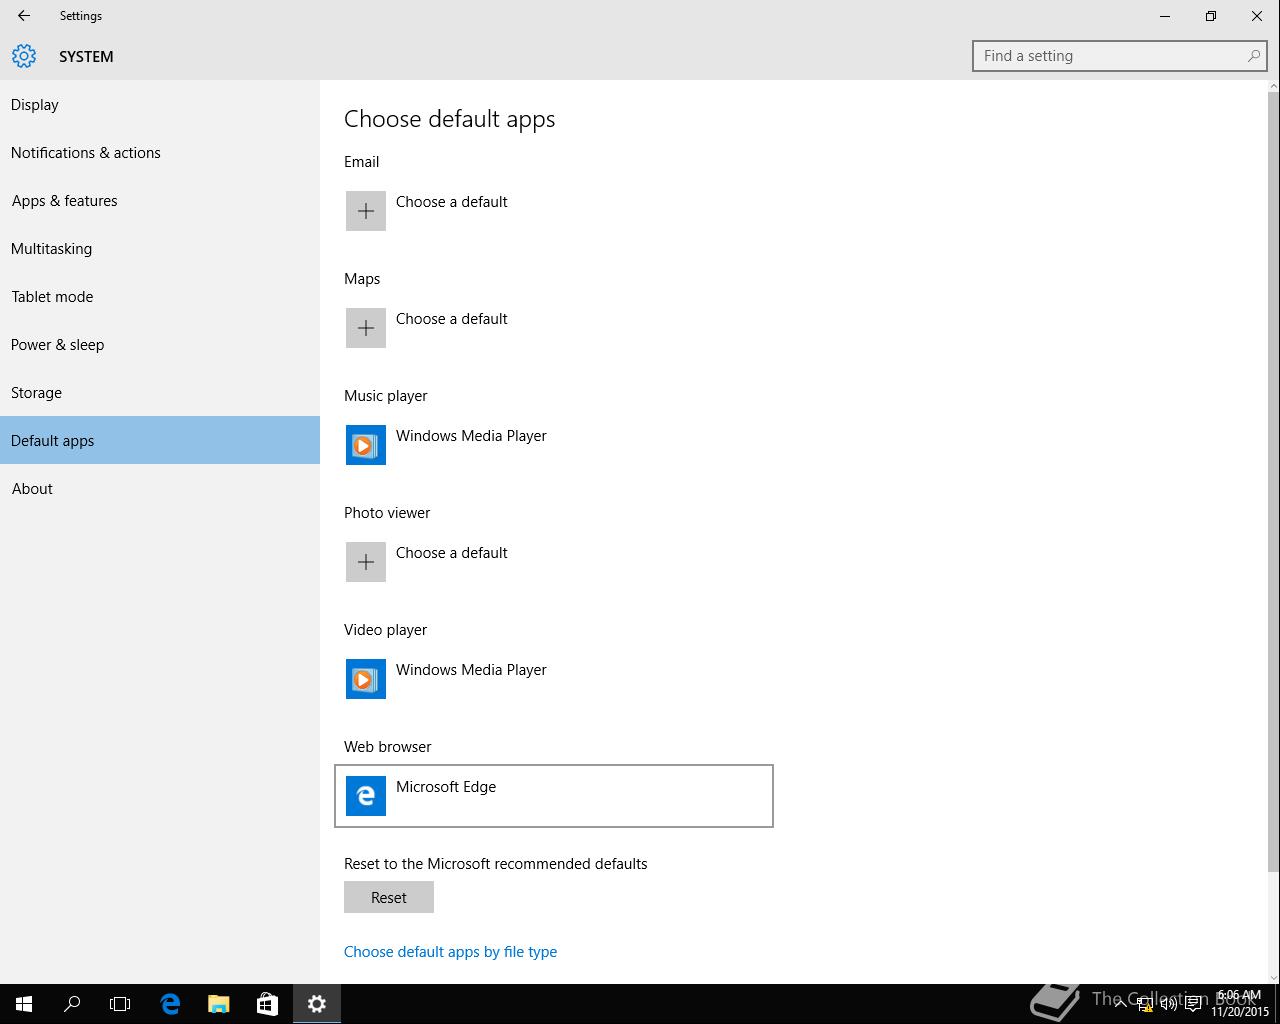Choose a default Photo viewer
Viewport: 1280px width, 1024px height.
(x=554, y=562)
